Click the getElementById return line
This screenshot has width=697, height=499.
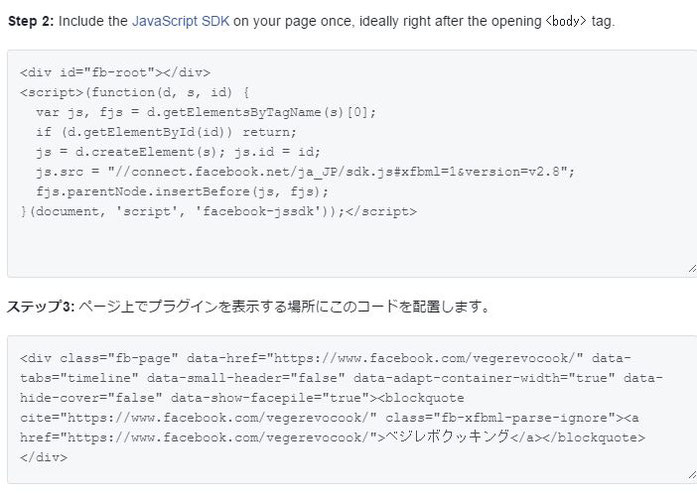166,132
